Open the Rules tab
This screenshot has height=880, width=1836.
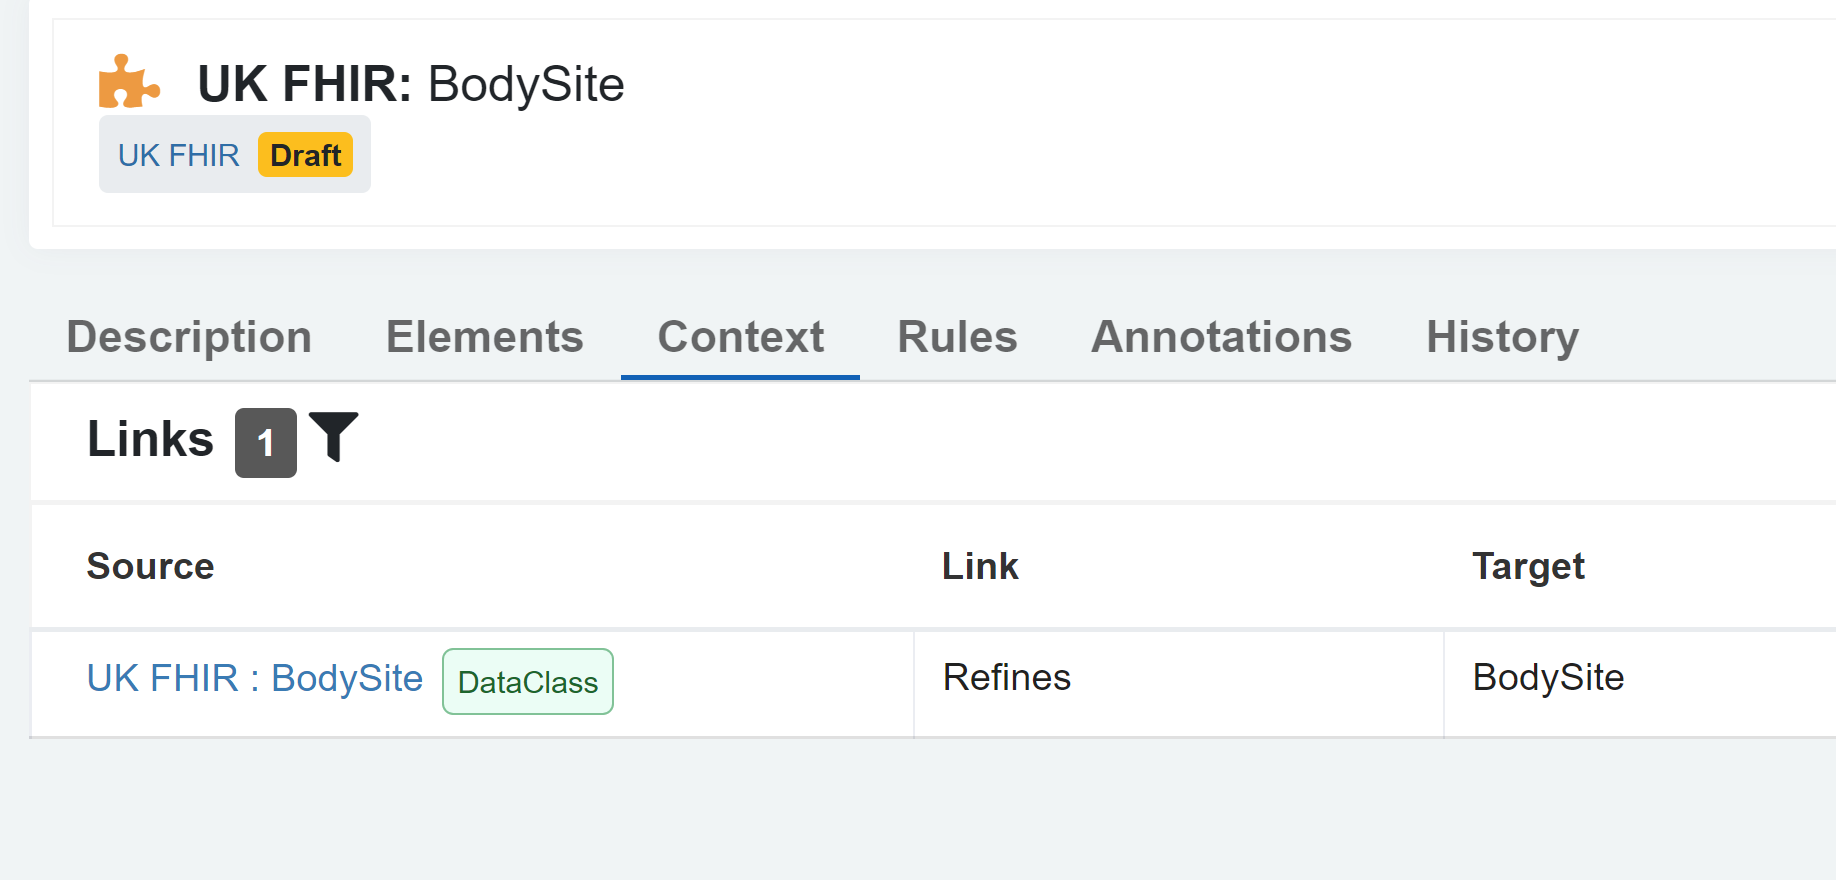coord(956,337)
